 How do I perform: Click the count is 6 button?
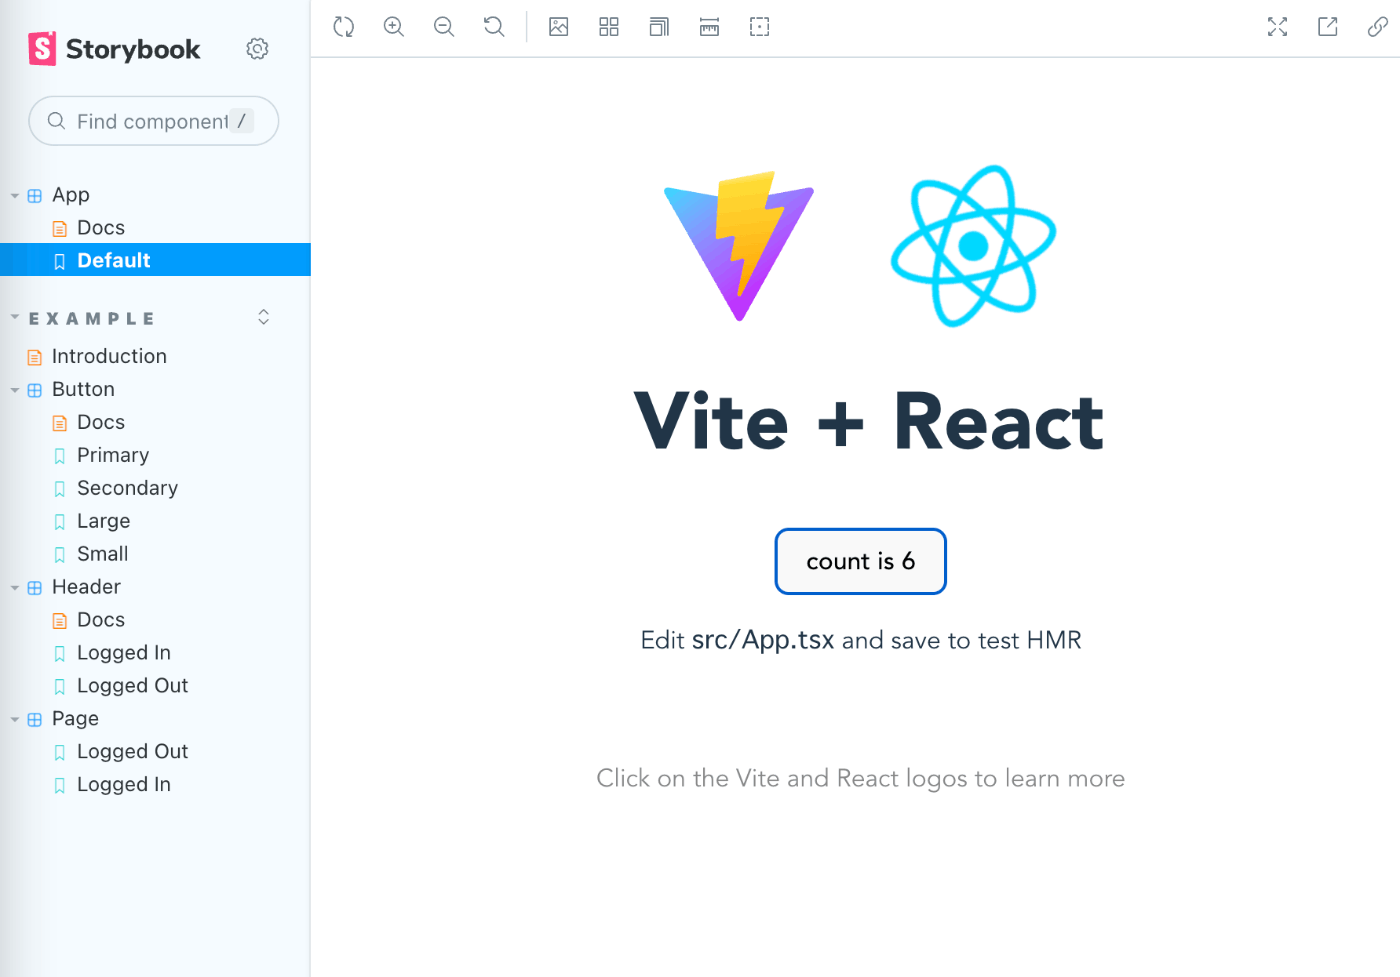click(861, 561)
